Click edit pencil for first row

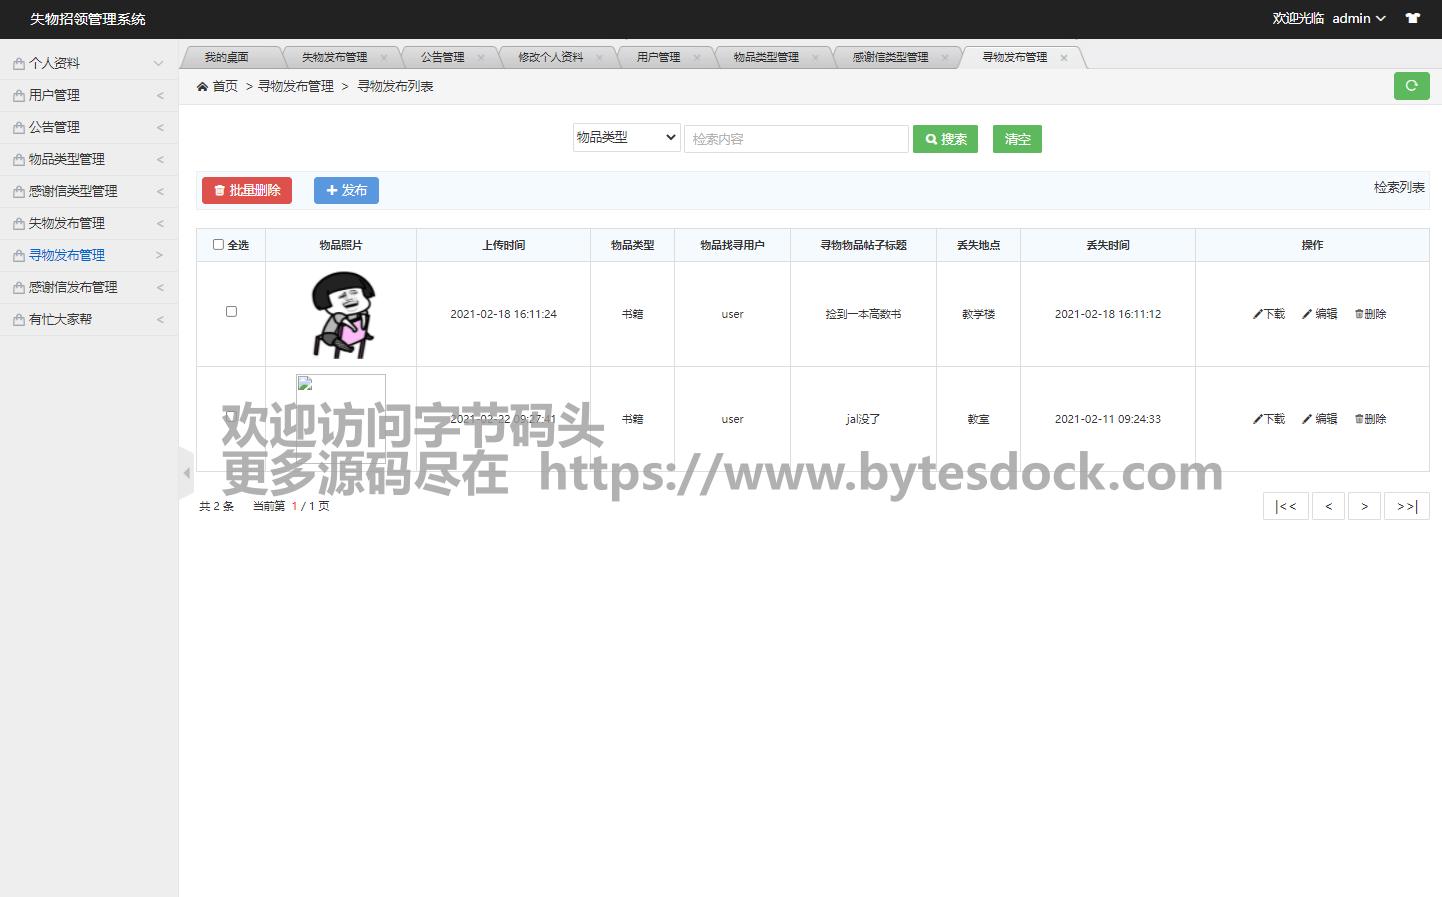click(x=1319, y=314)
